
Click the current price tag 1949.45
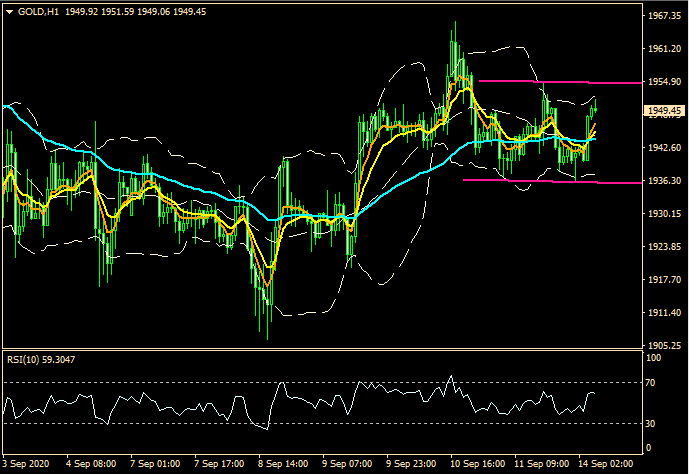point(664,110)
